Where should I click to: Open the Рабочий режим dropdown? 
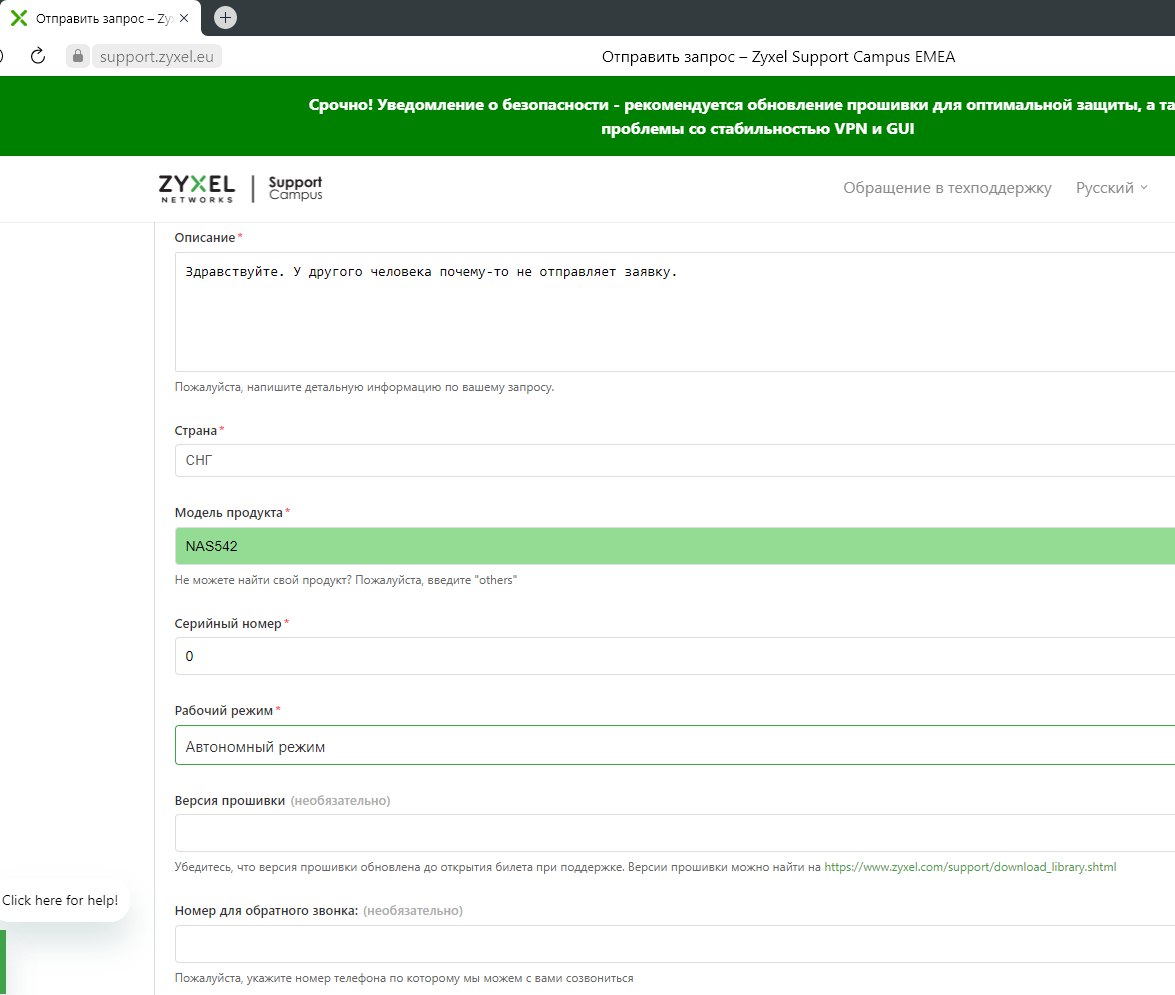pyautogui.click(x=674, y=746)
